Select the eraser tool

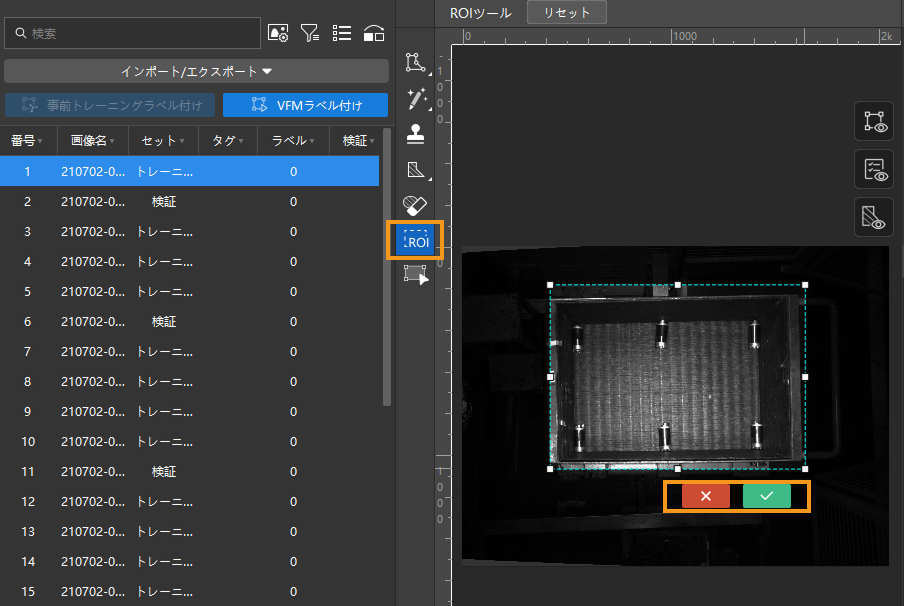pos(416,205)
